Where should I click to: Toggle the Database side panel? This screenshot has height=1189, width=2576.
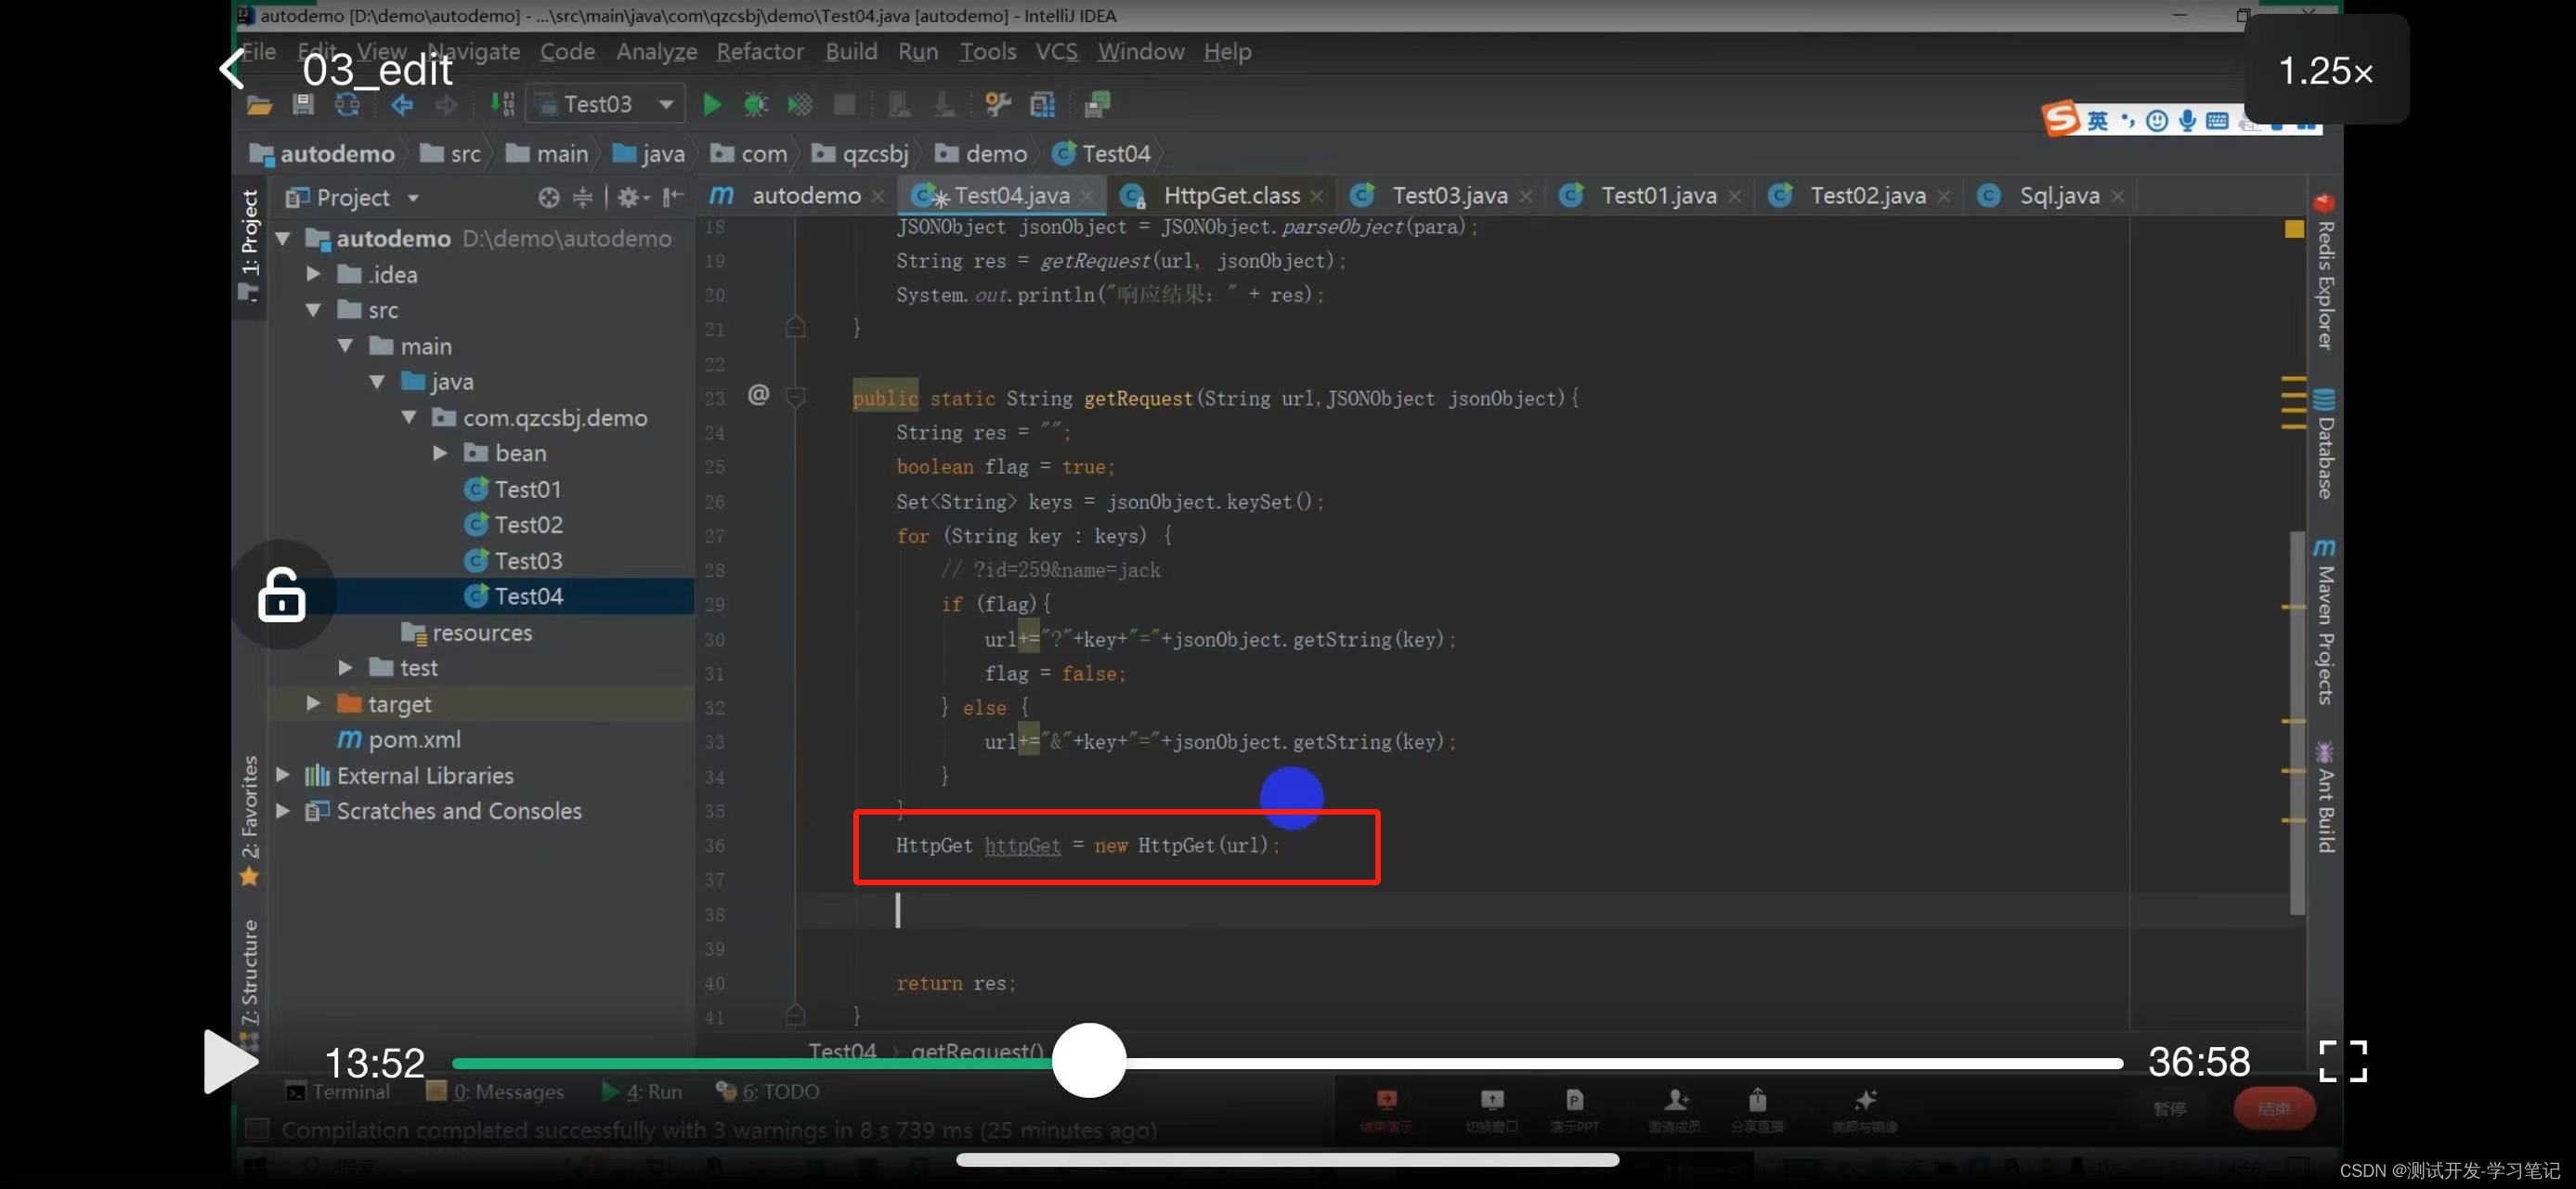[2325, 443]
